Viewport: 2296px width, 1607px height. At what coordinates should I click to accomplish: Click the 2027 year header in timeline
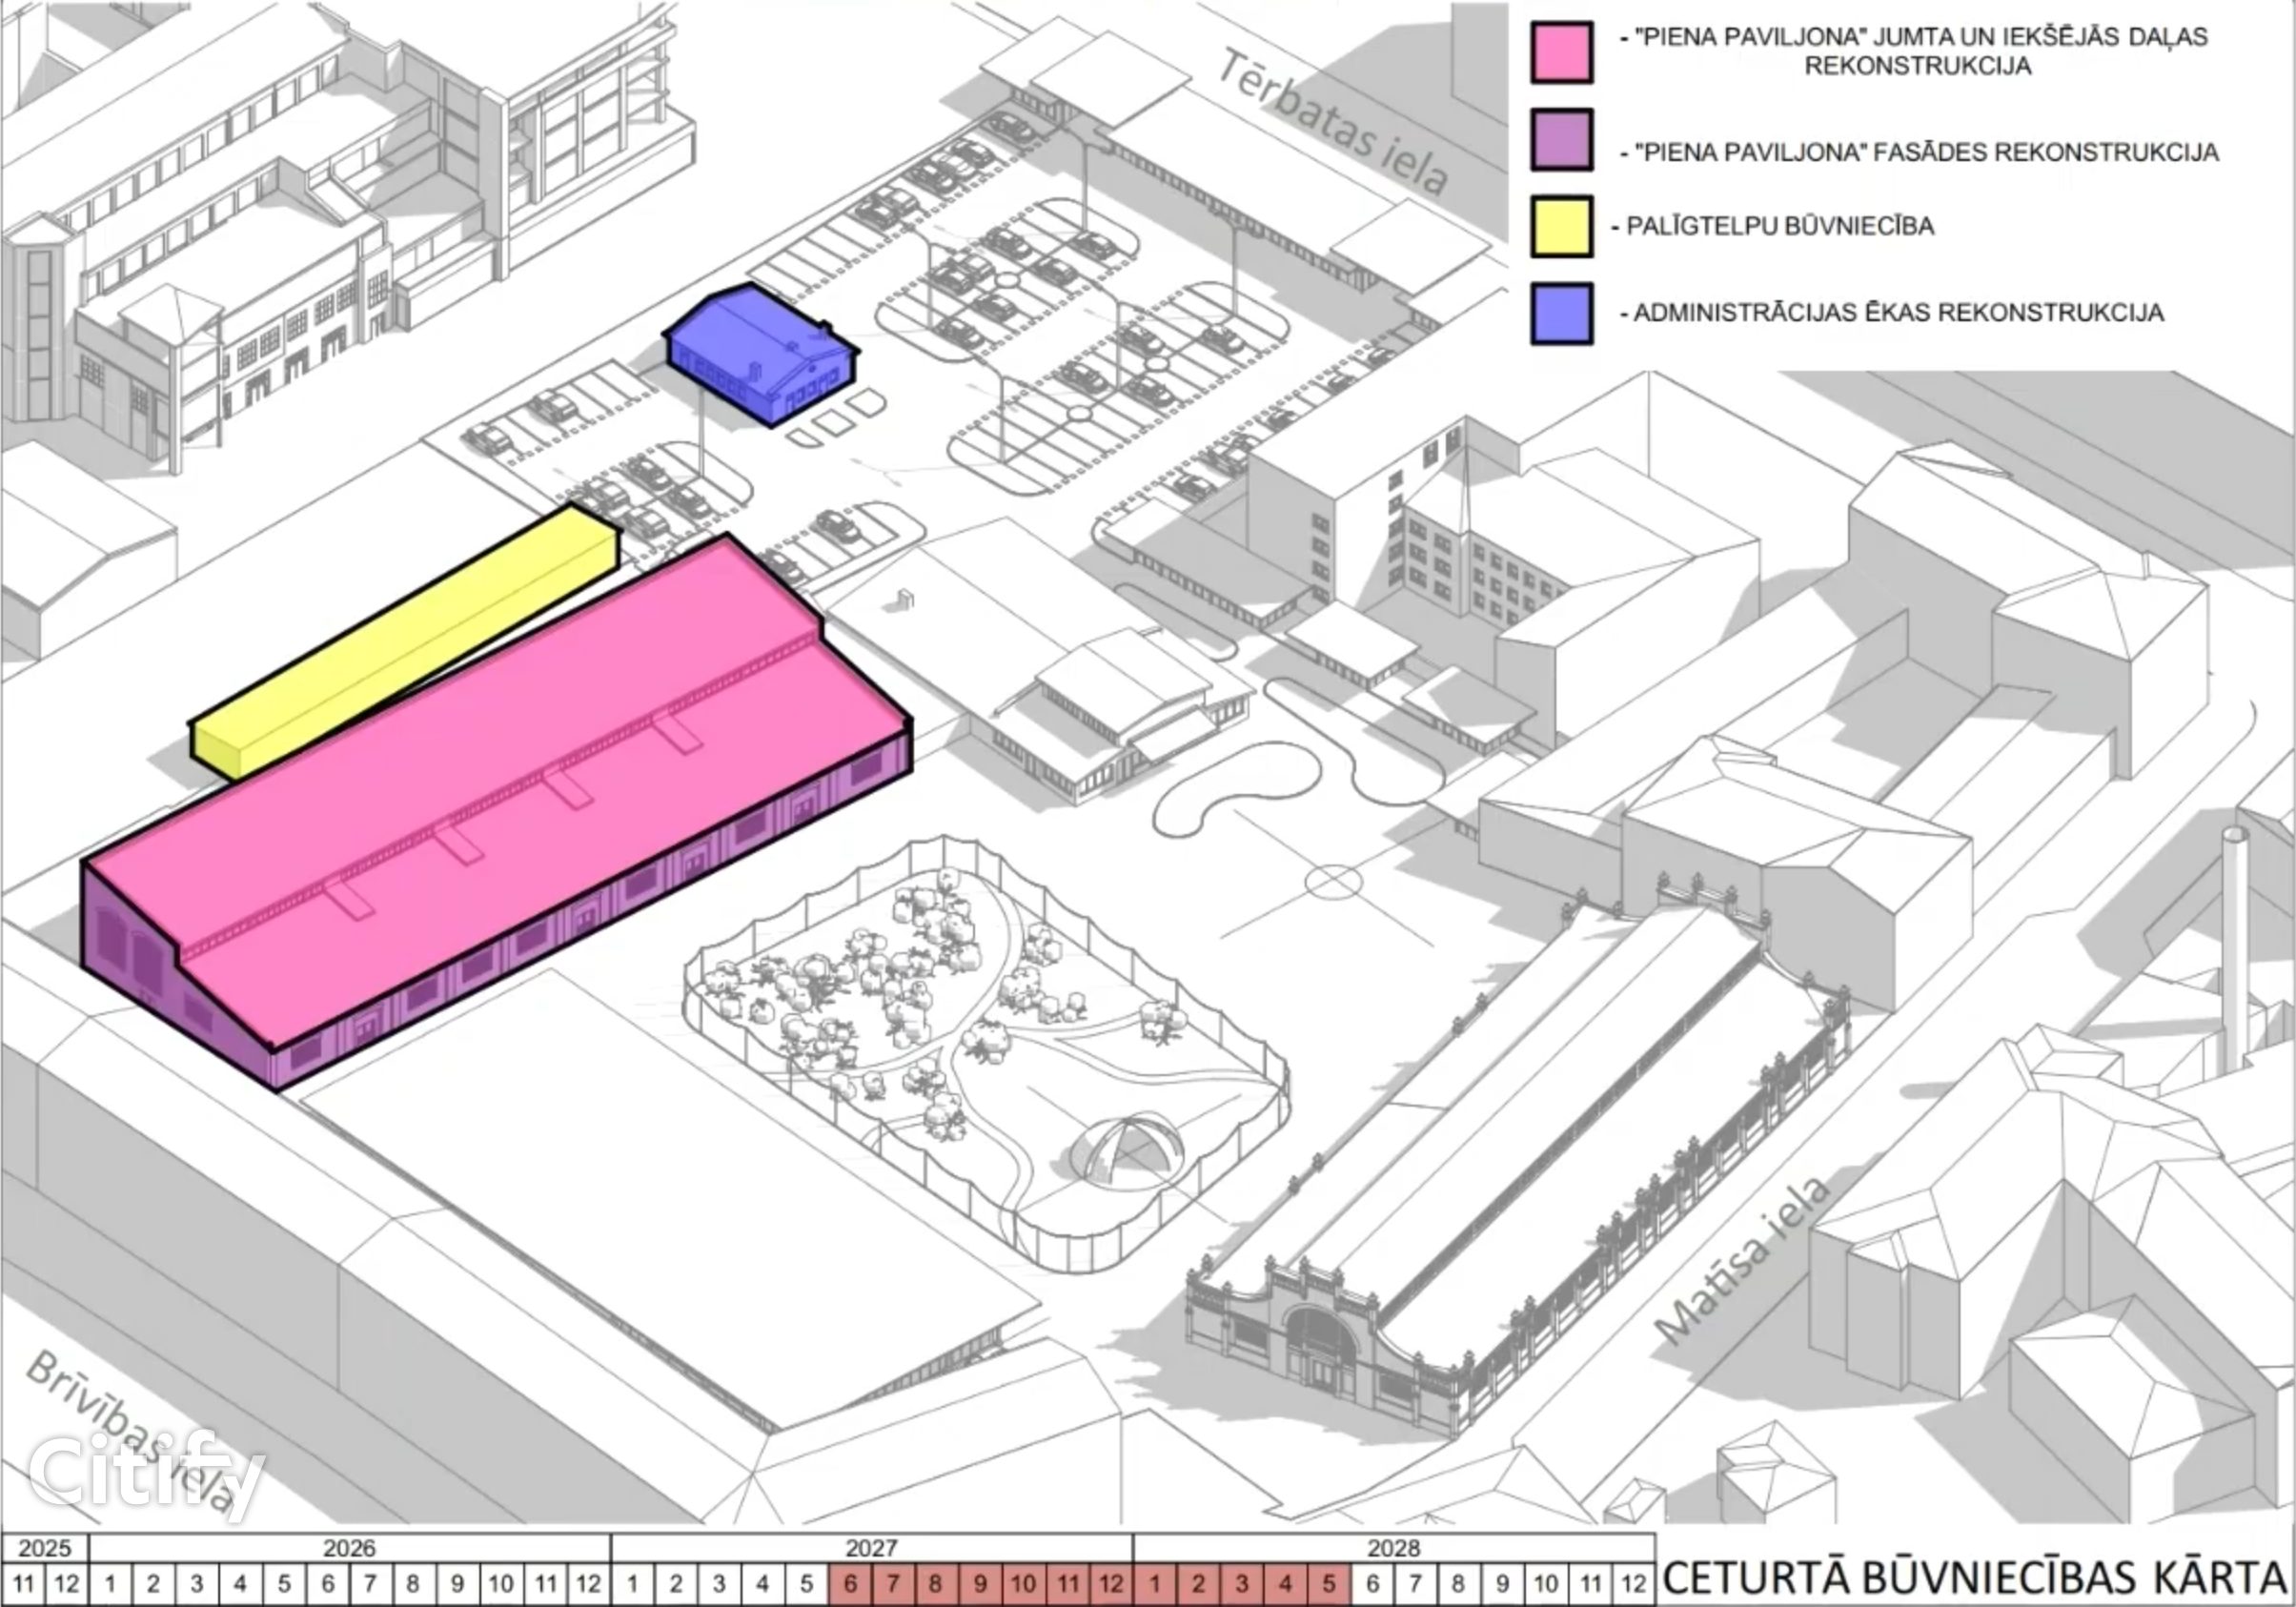(870, 1548)
